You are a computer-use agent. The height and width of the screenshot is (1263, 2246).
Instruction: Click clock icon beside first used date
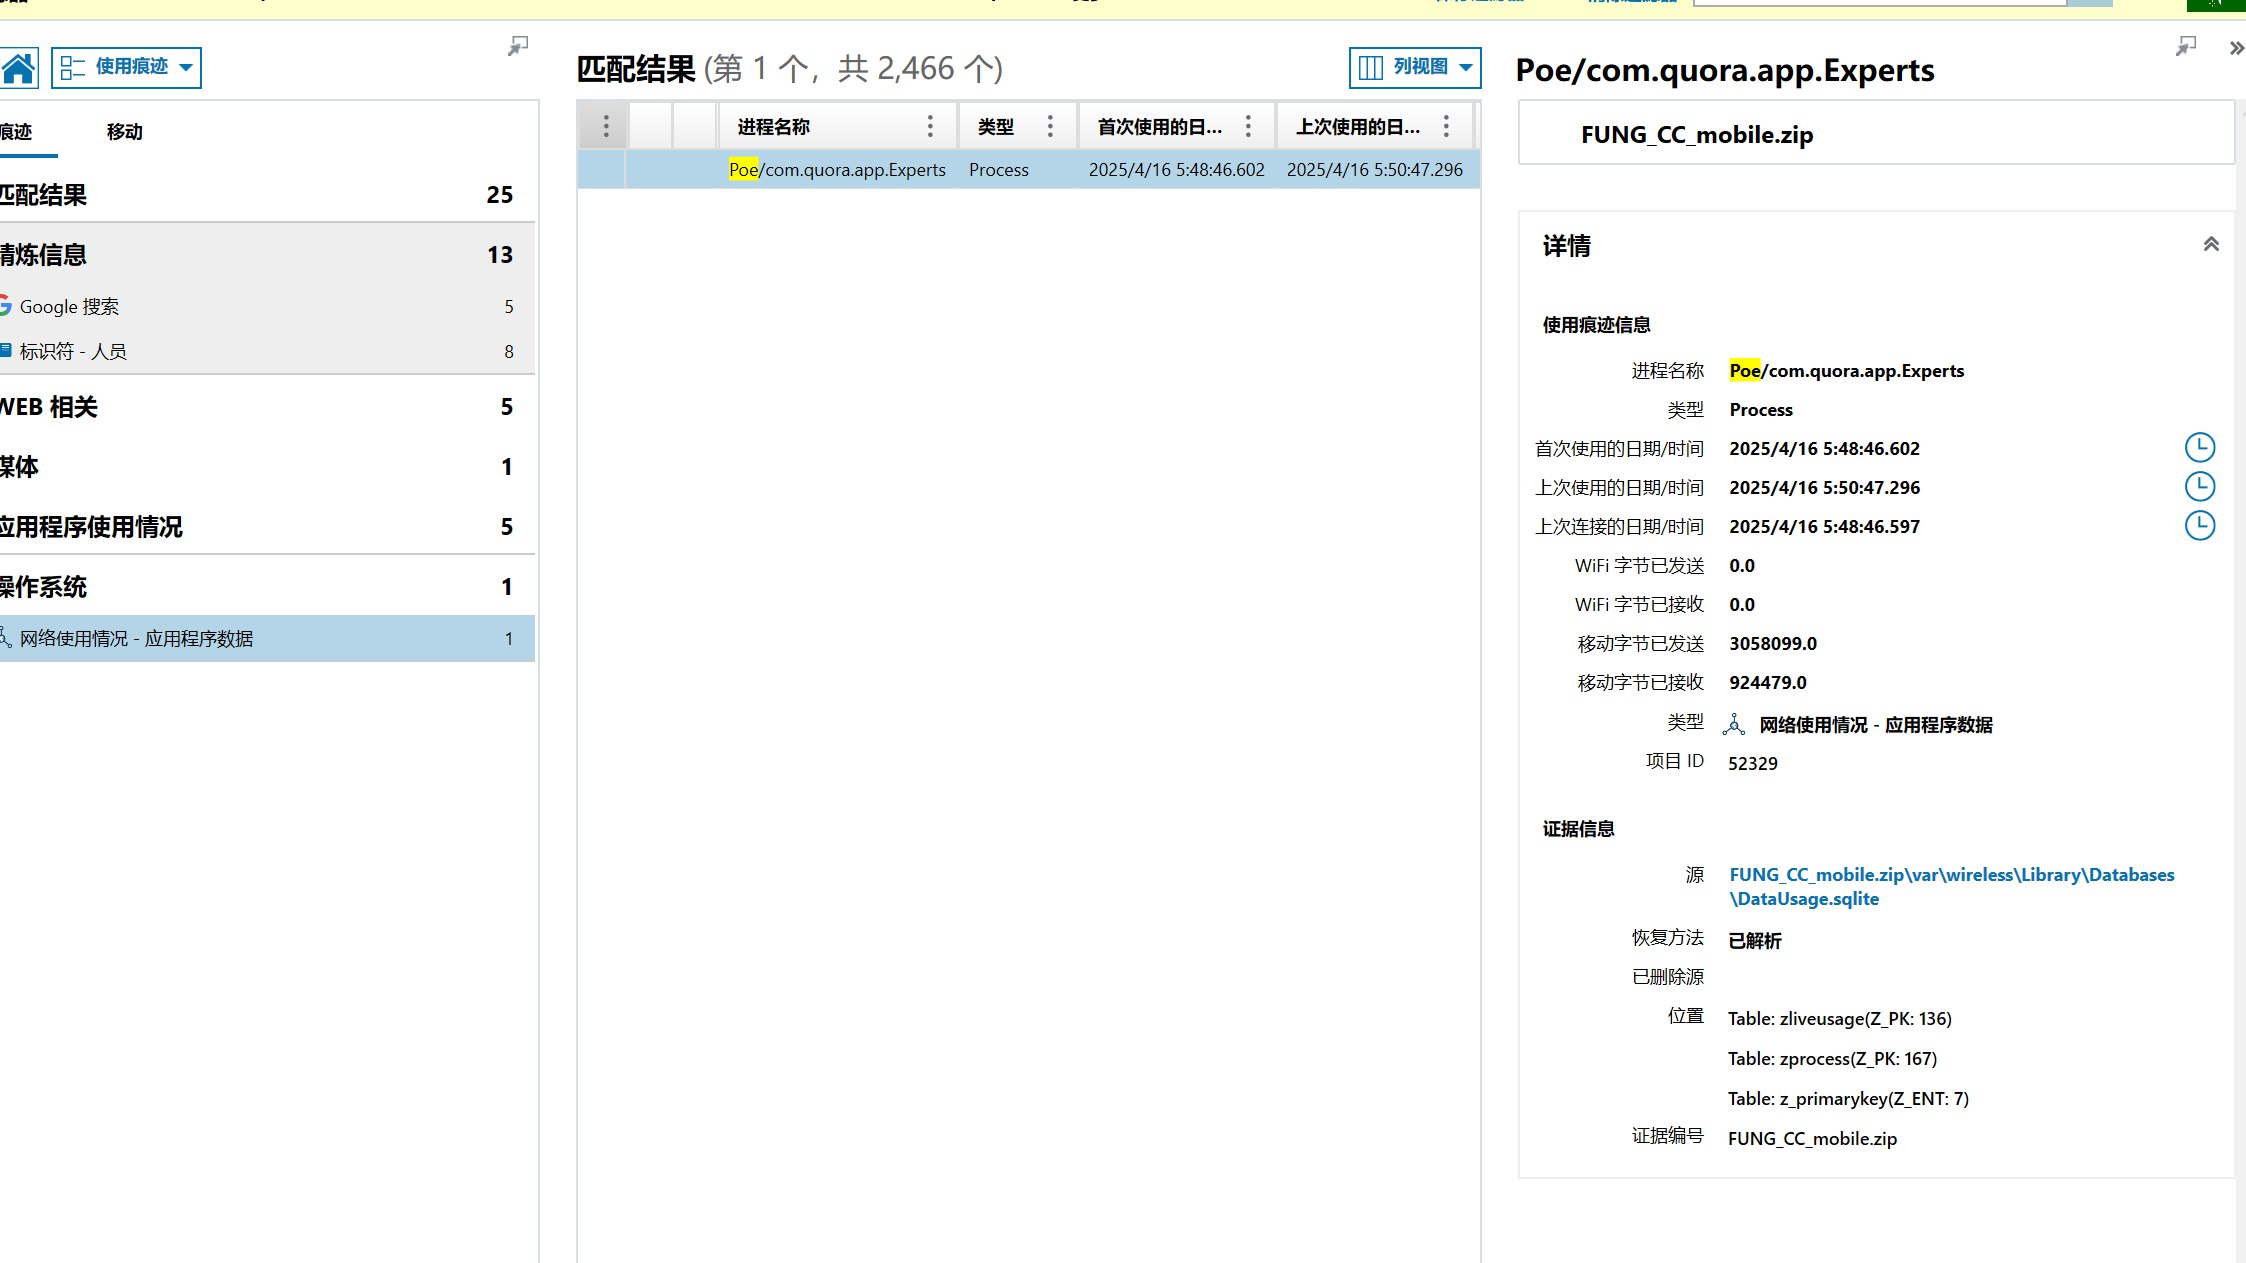pos(2199,448)
